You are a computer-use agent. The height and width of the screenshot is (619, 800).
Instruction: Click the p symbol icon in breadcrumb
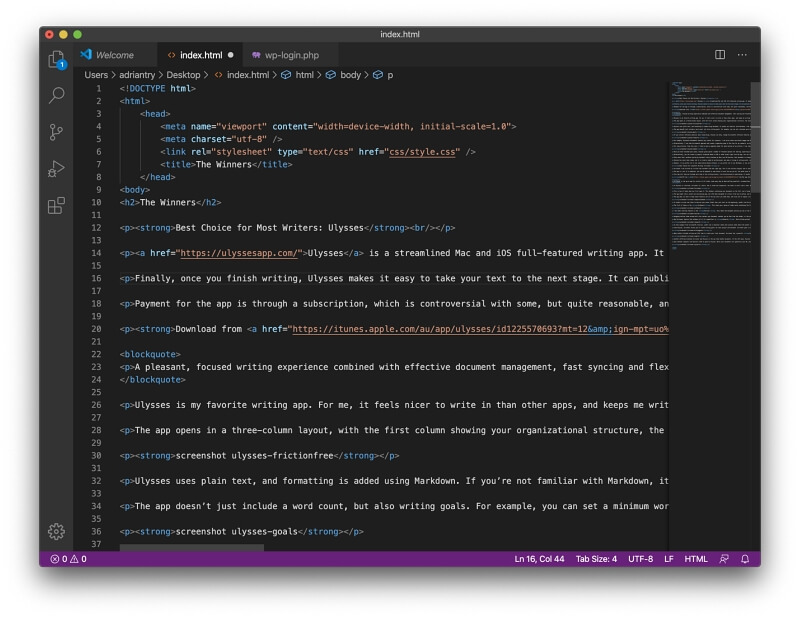click(378, 75)
